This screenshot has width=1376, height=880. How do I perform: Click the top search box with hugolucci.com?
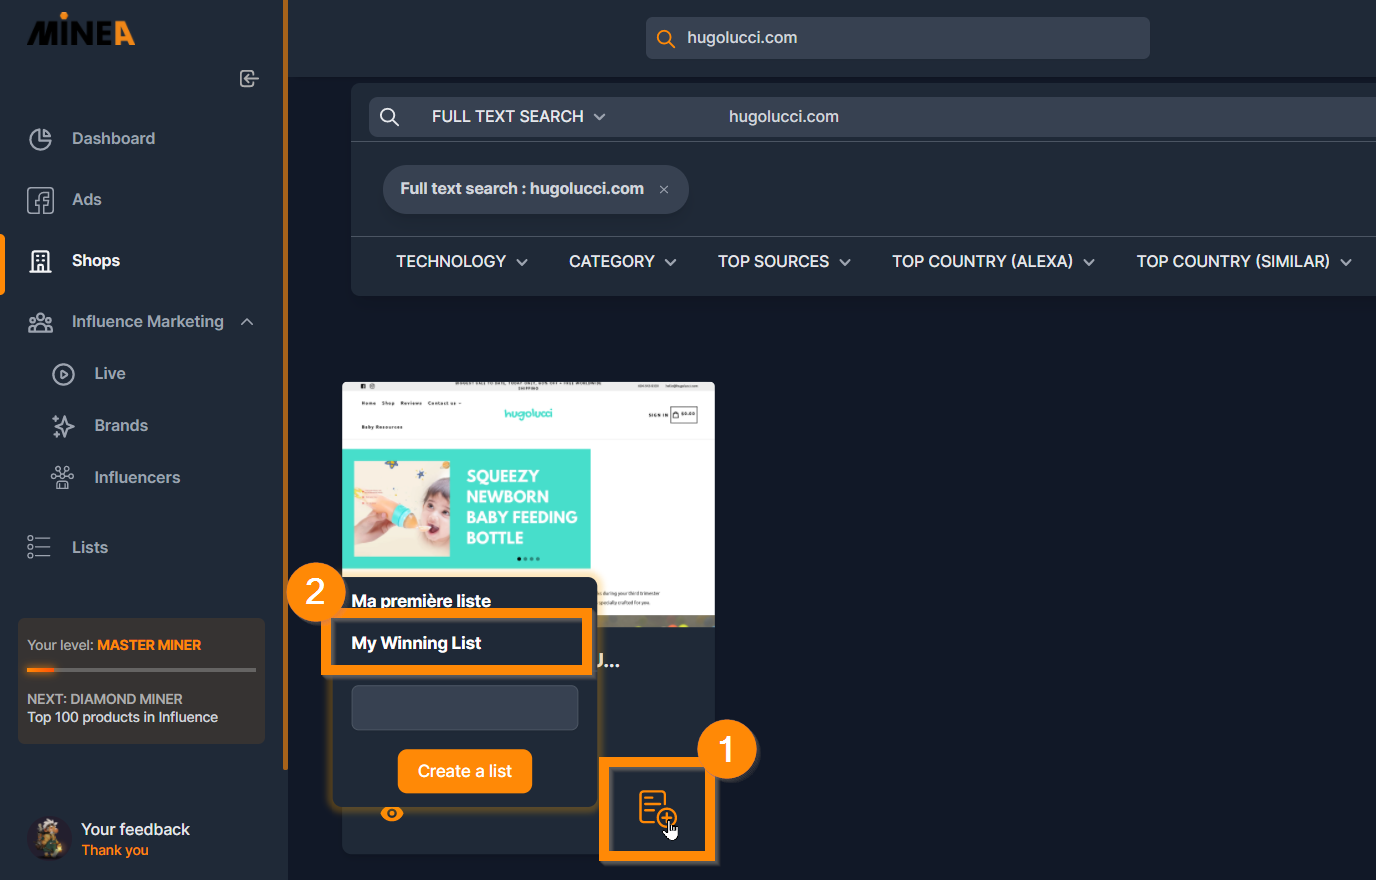898,38
